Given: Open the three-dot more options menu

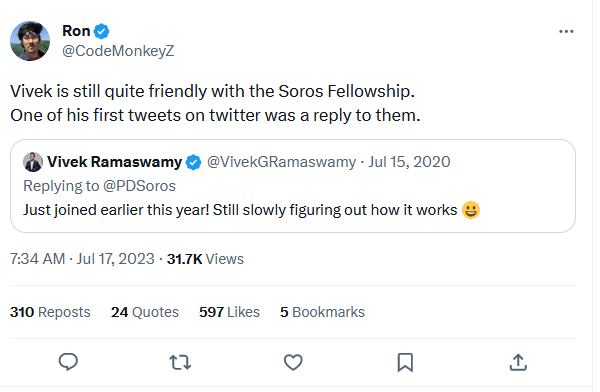Looking at the screenshot, I should (566, 31).
